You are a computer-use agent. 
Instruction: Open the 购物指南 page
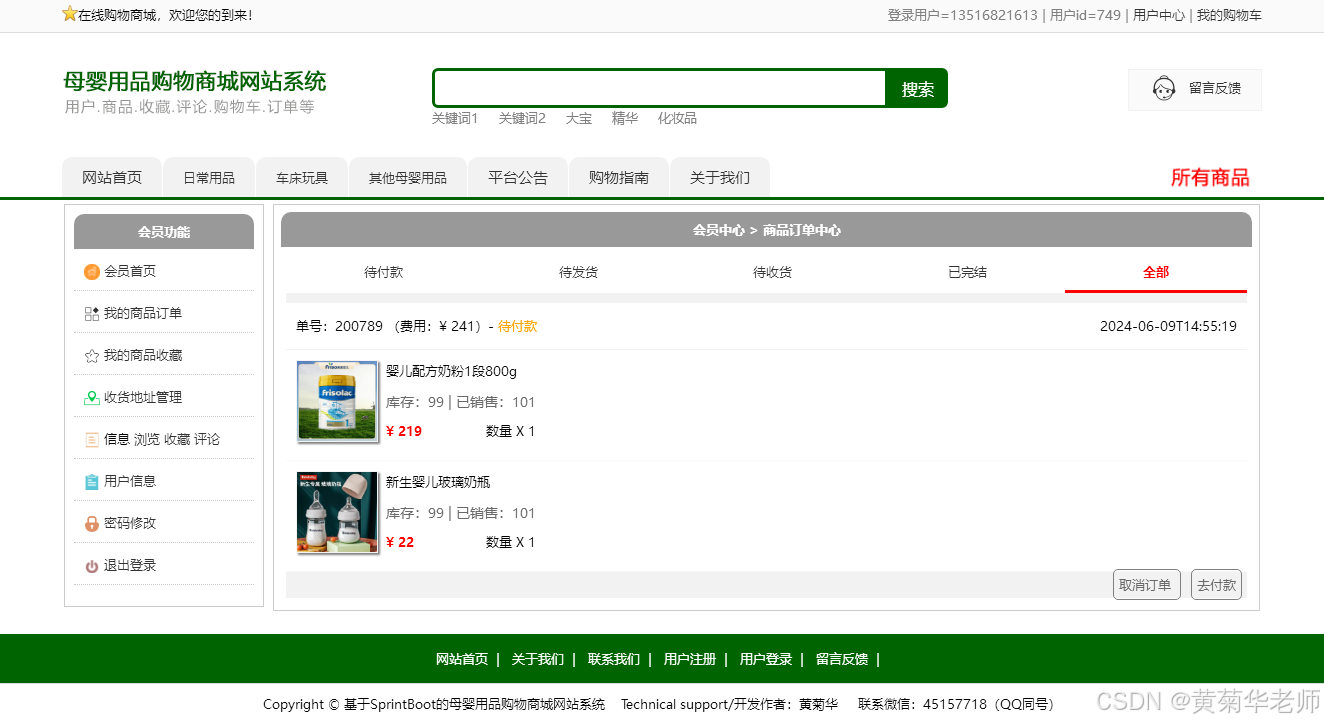[x=619, y=178]
